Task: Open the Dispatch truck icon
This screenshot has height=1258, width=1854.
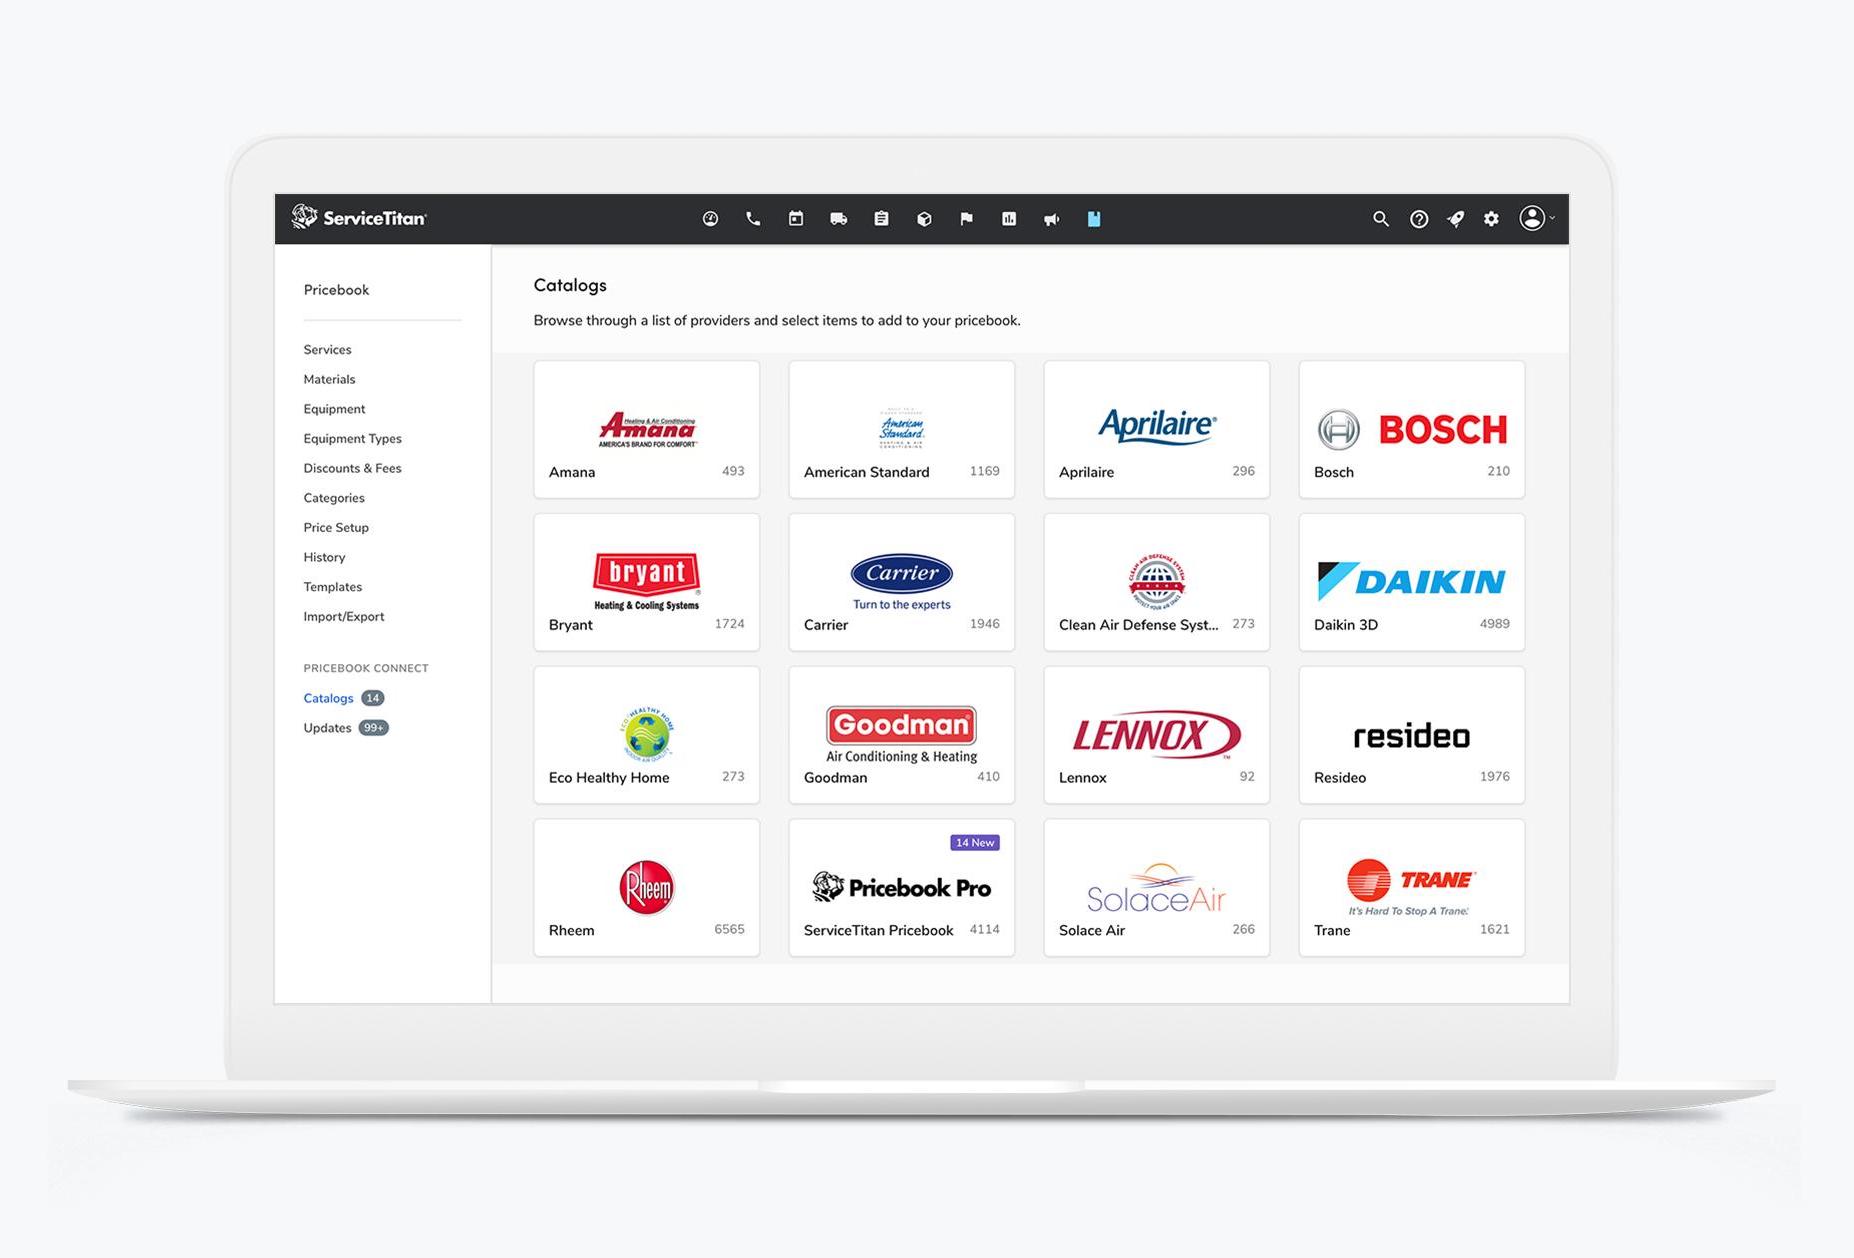Action: click(x=839, y=218)
